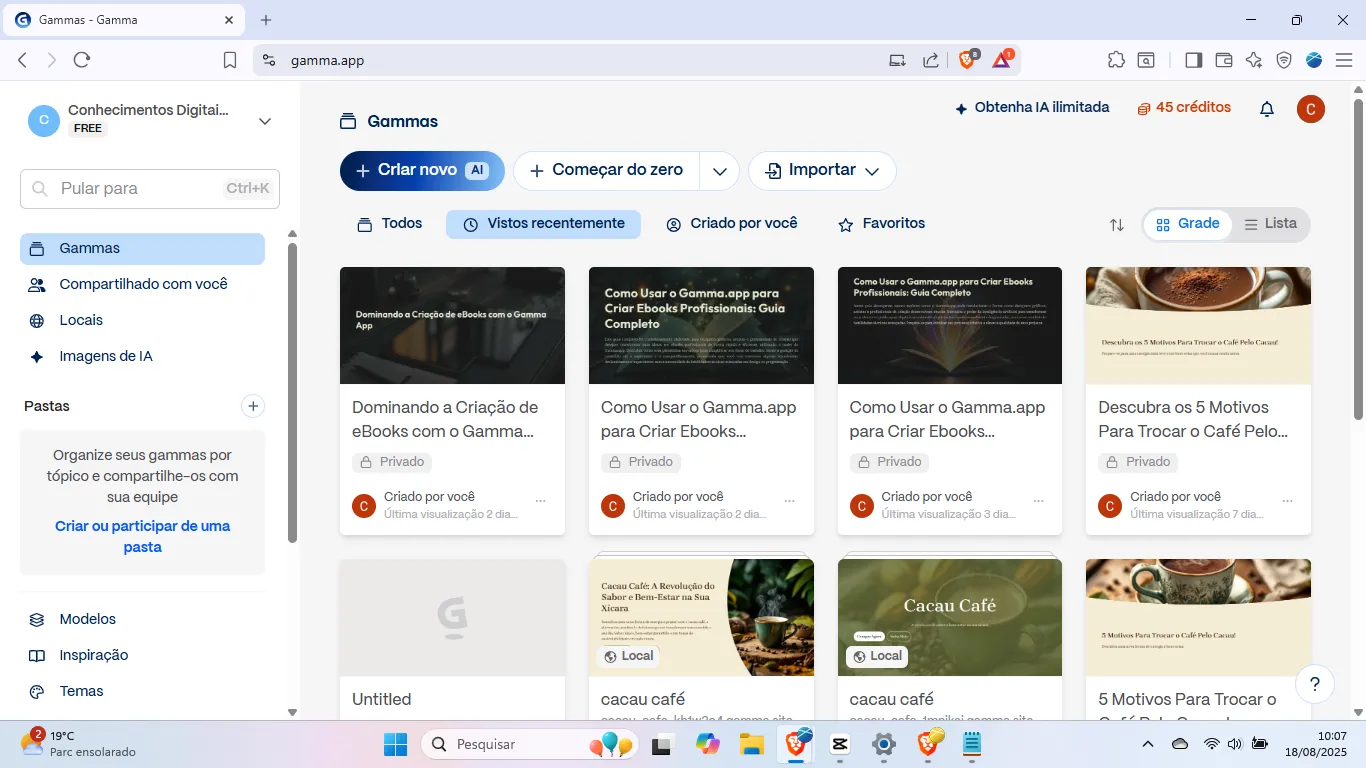This screenshot has width=1366, height=768.
Task: Open the notifications bell in Gamma
Action: (1267, 109)
